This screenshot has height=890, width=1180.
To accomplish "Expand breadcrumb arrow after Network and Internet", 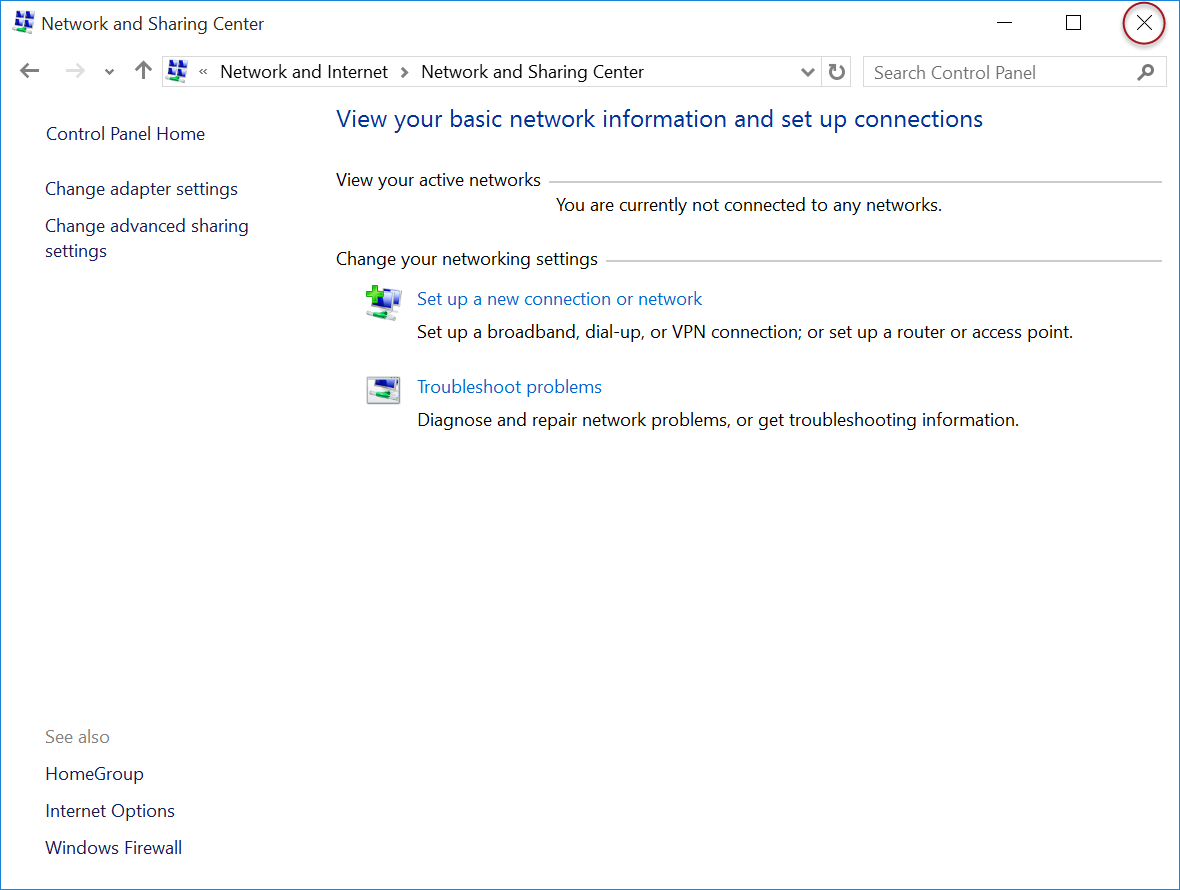I will click(405, 72).
